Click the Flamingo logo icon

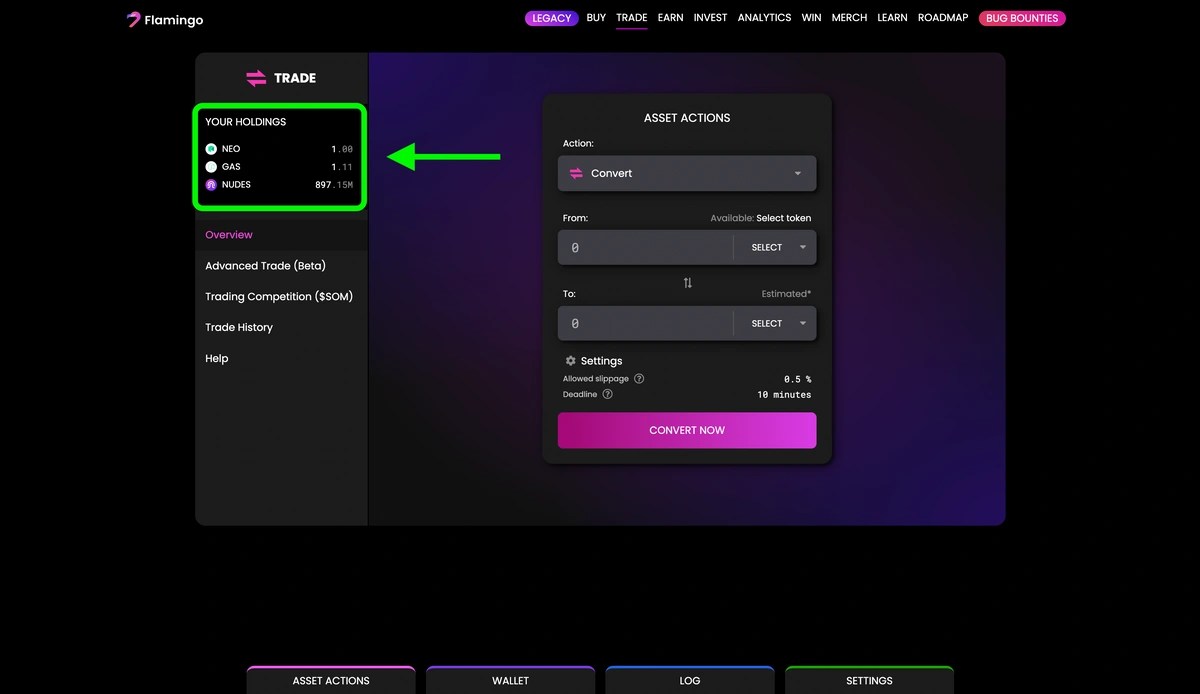coord(133,18)
